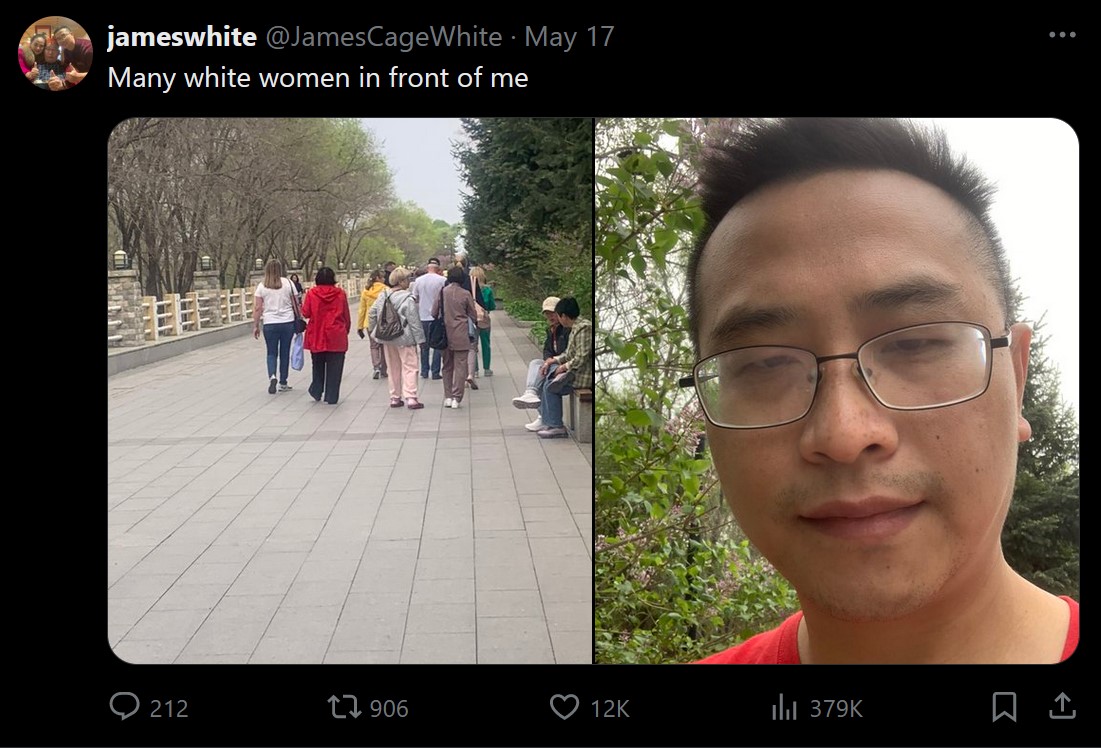Open the three-dot more options menu
This screenshot has height=748, width=1101.
tap(1062, 35)
